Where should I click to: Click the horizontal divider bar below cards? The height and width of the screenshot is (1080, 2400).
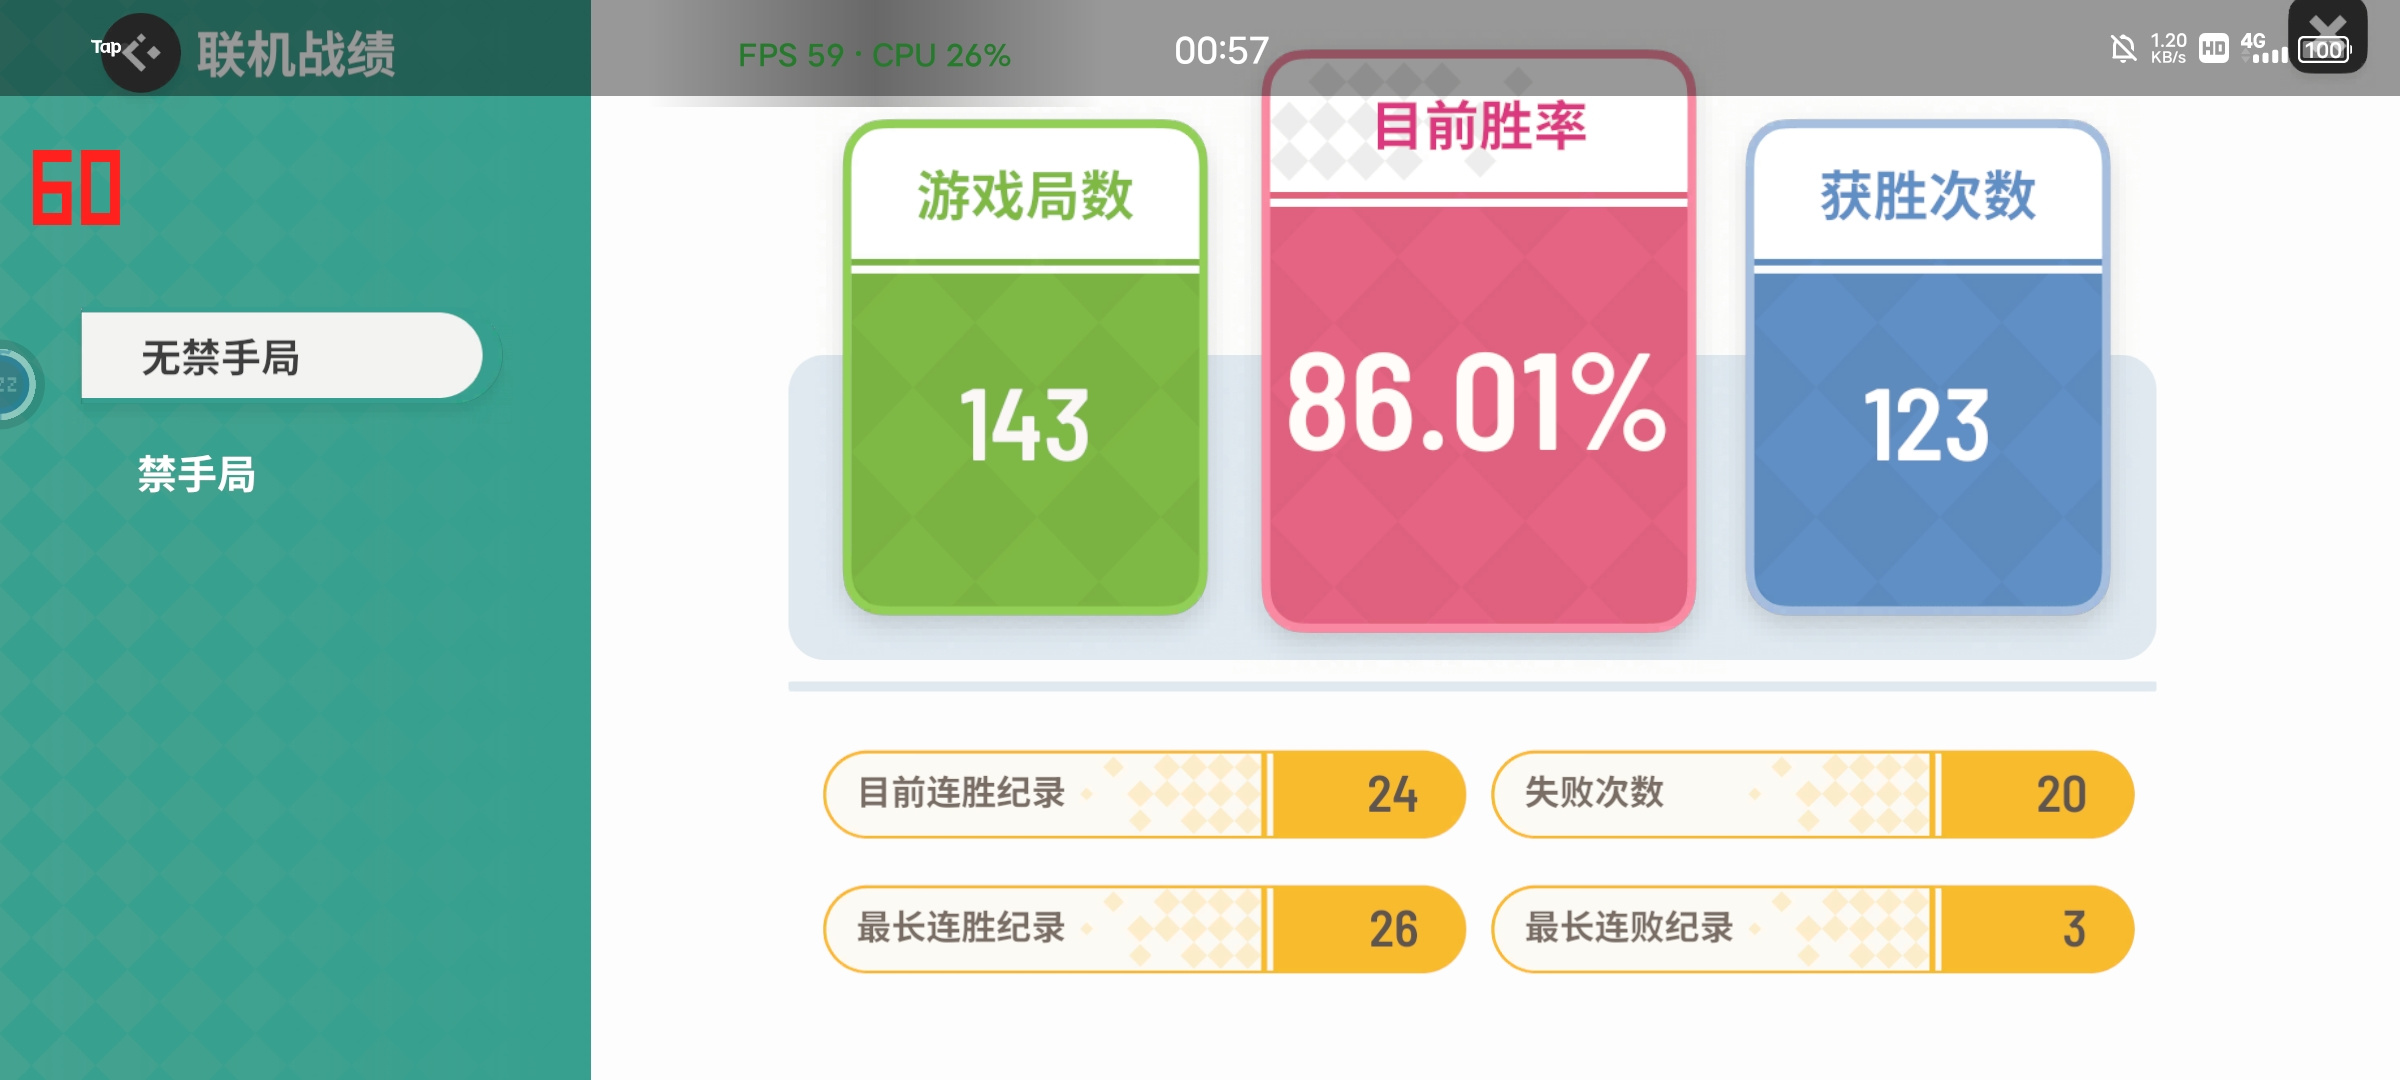point(1472,687)
